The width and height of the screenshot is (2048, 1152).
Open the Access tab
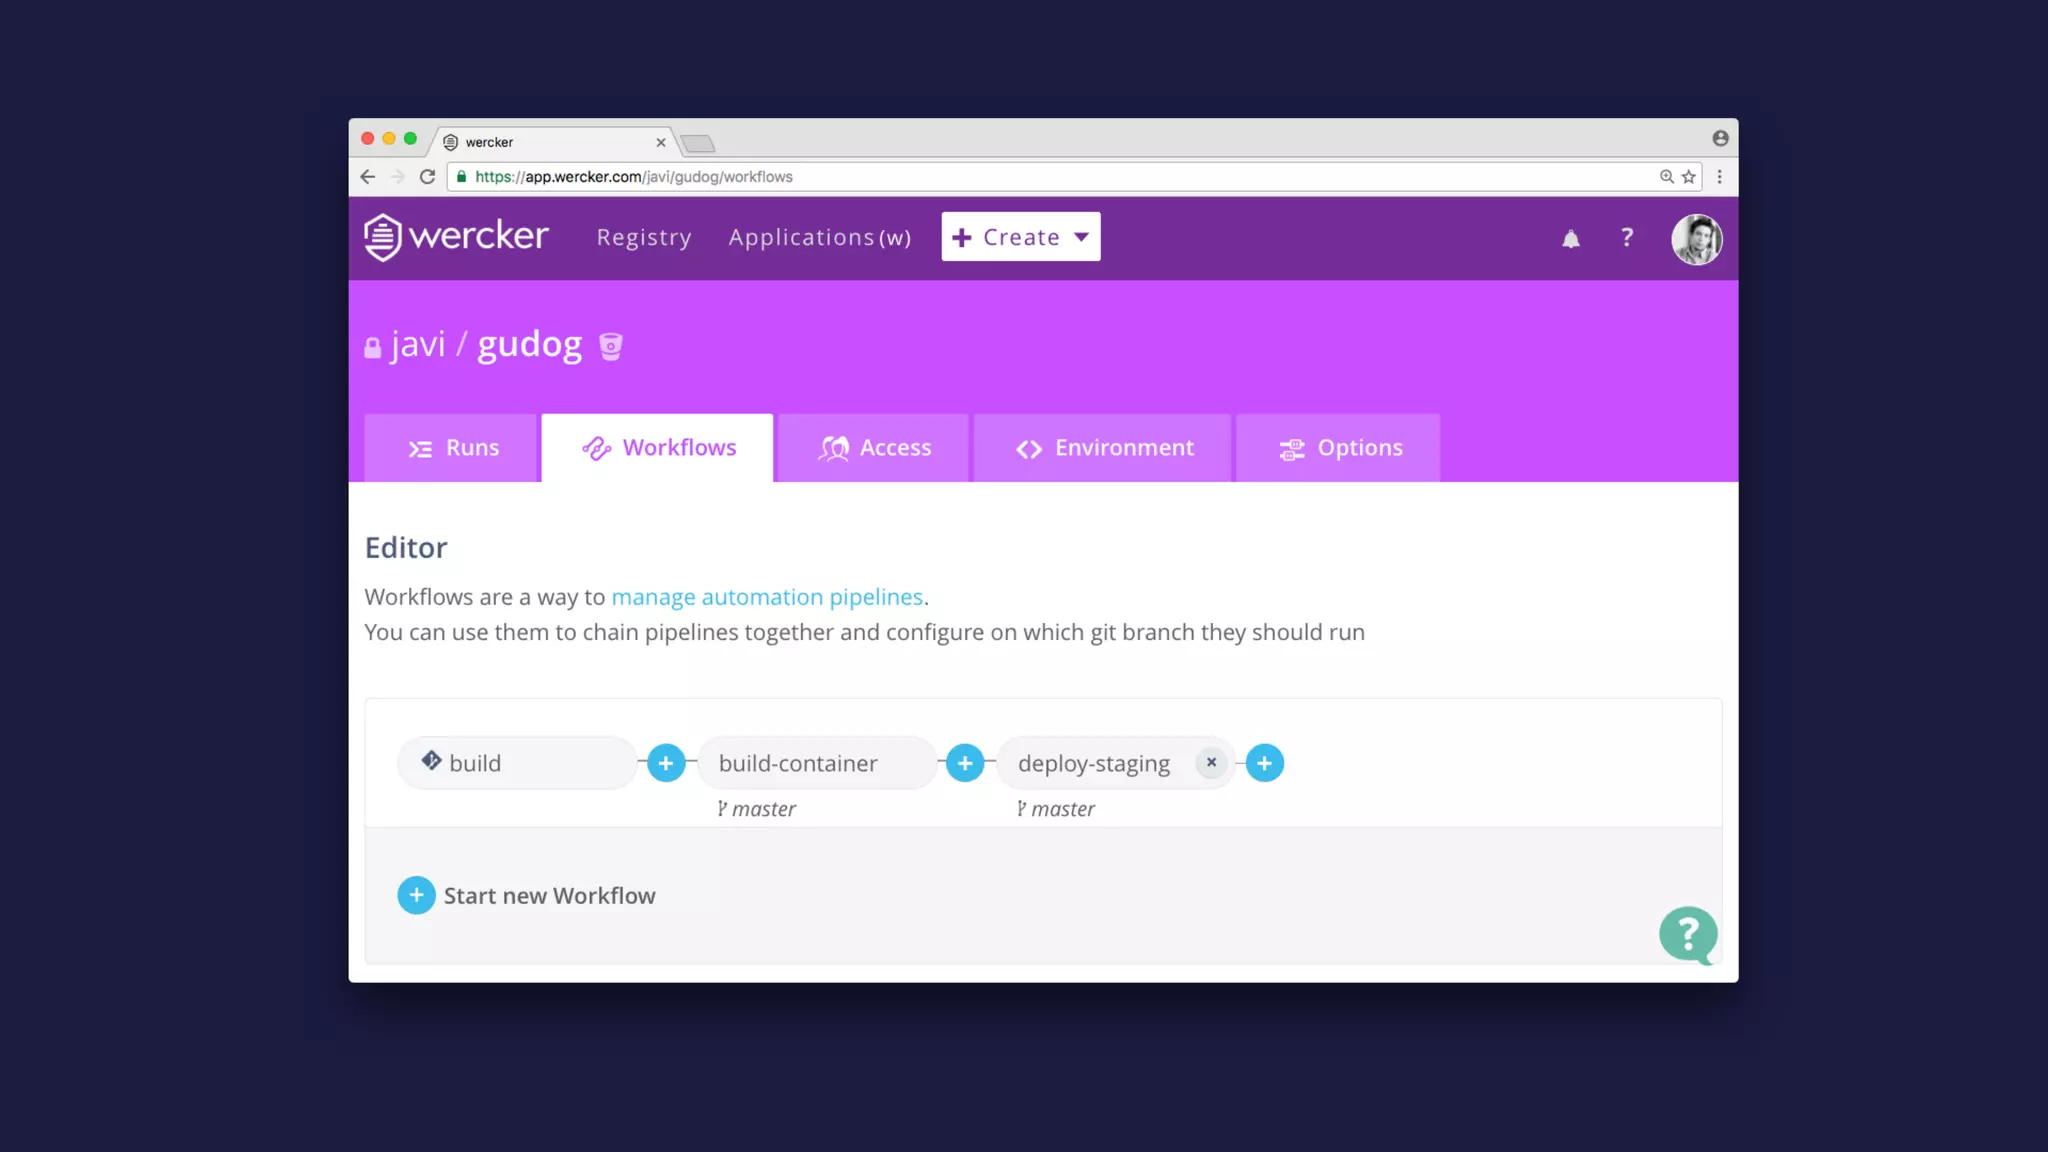(874, 448)
